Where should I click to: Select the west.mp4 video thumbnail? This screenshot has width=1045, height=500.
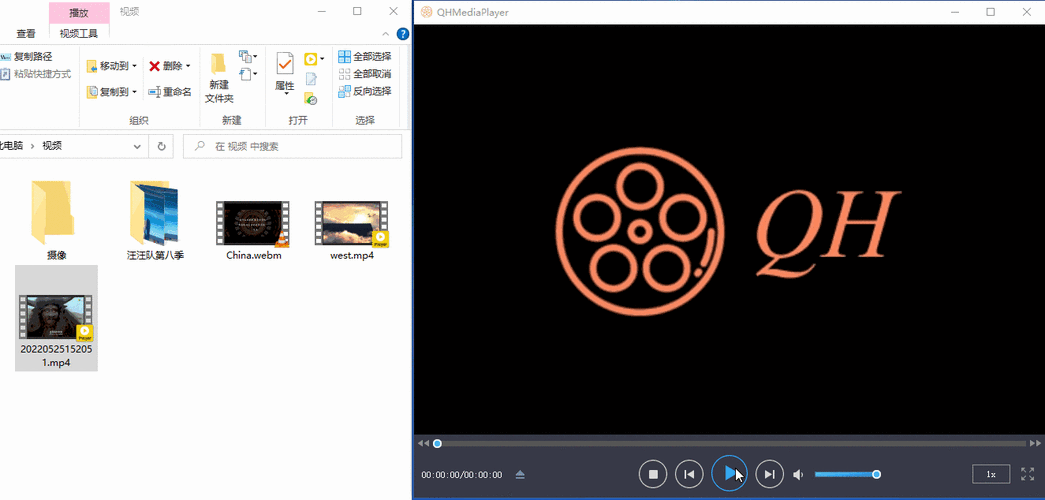coord(351,222)
